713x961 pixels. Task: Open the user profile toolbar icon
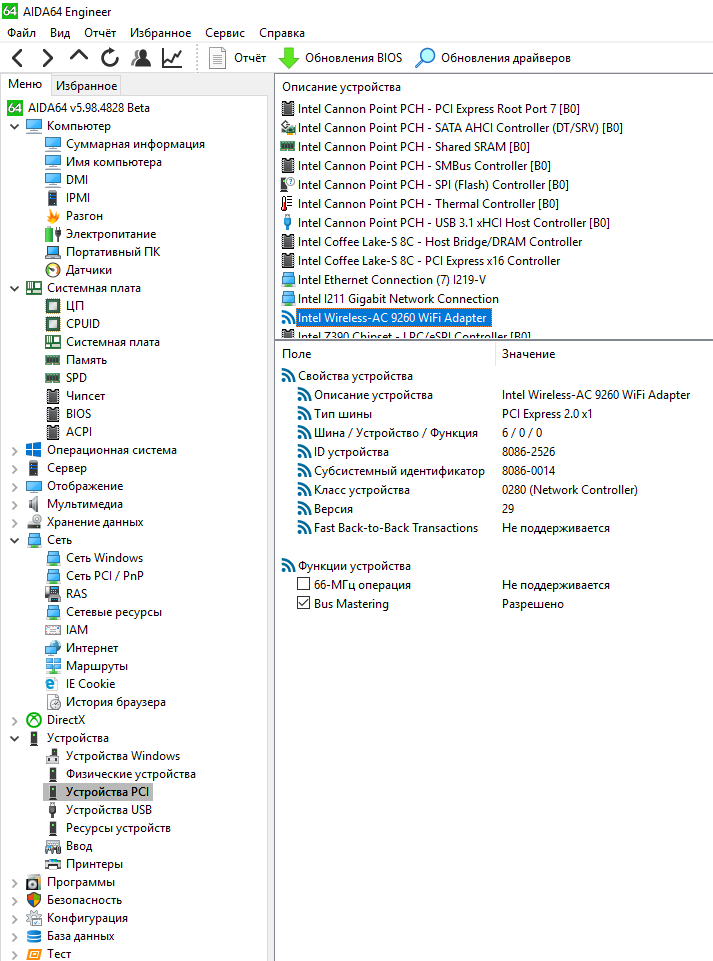tap(141, 58)
